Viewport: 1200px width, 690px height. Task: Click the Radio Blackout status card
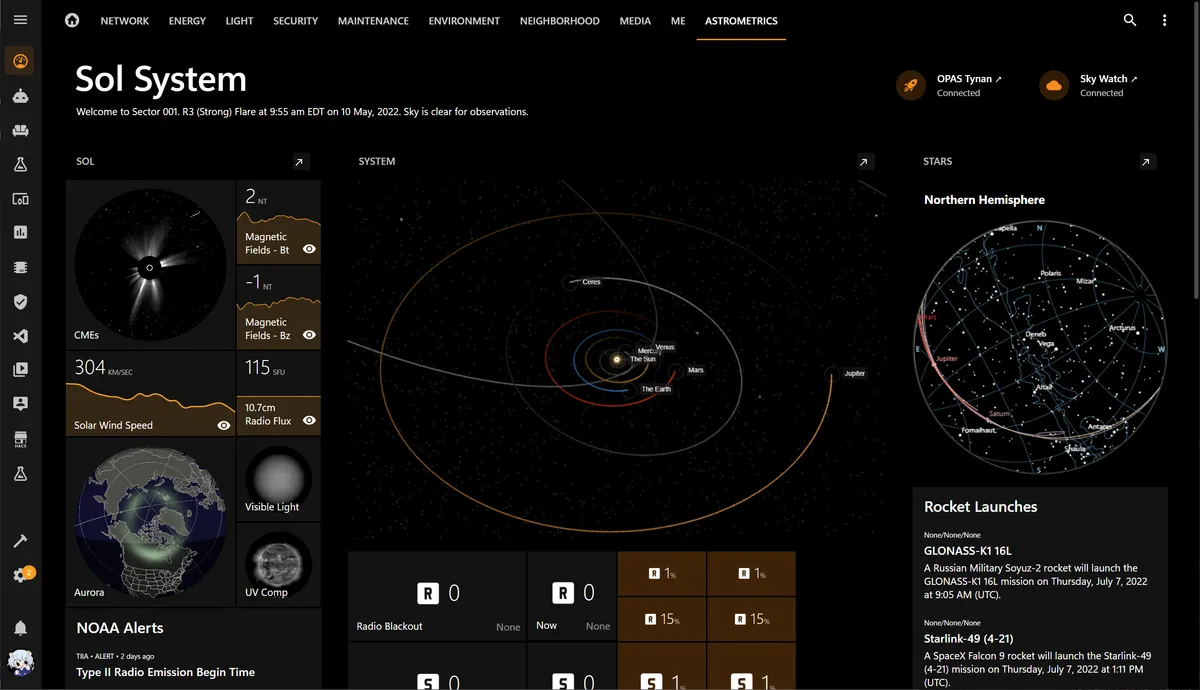[x=437, y=594]
